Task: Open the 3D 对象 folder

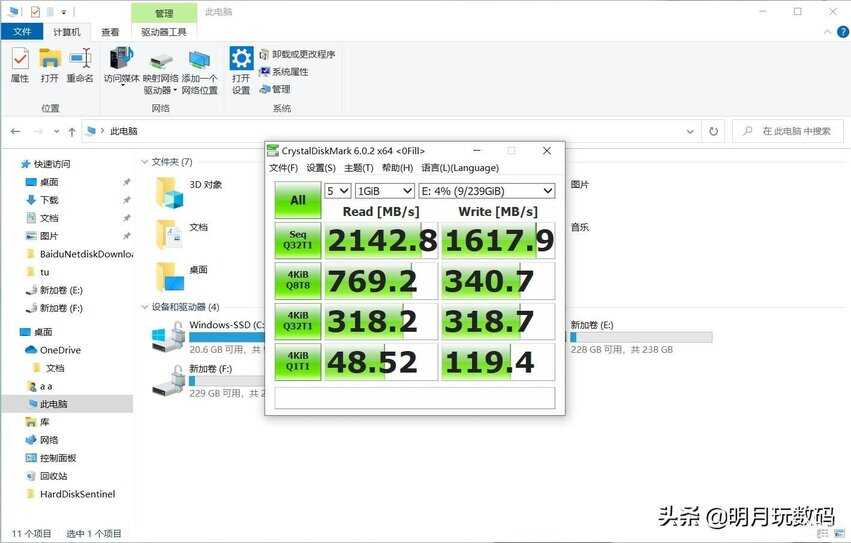Action: 190,193
